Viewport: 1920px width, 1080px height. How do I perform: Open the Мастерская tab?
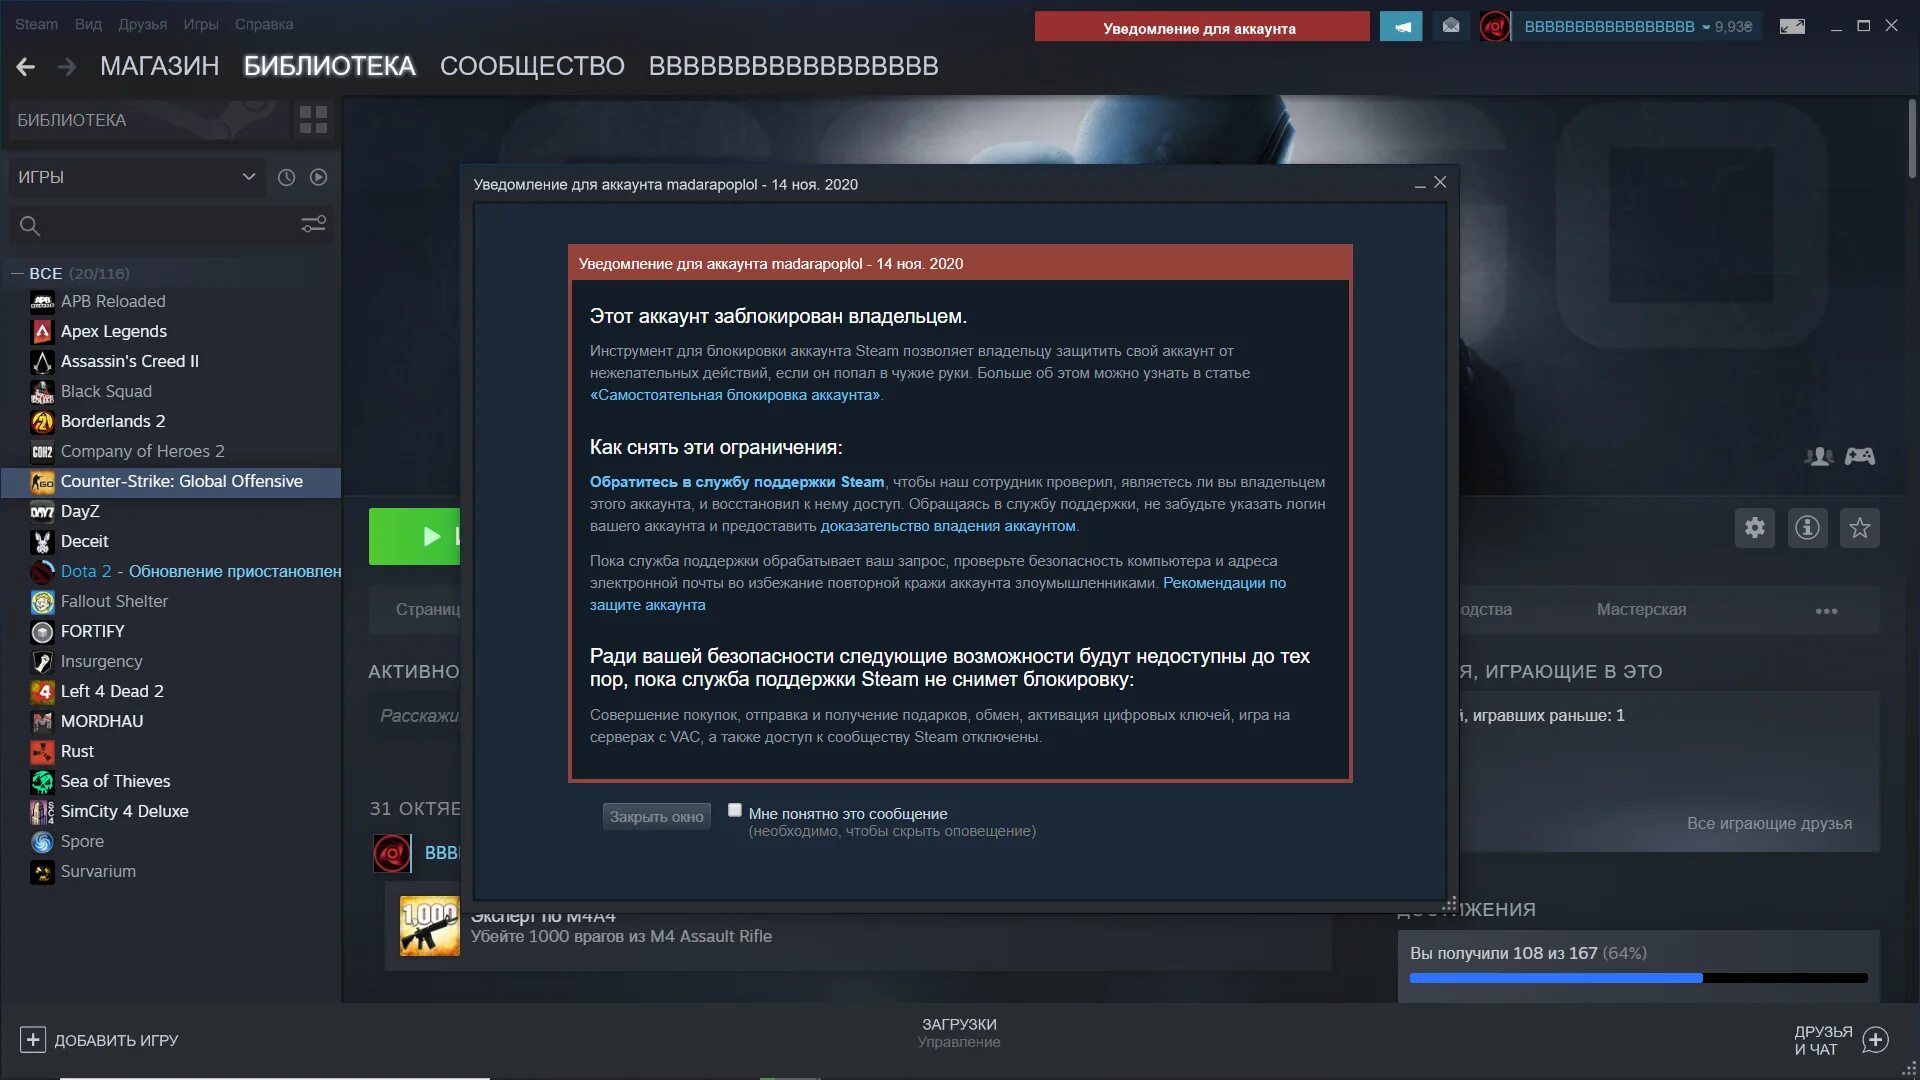pos(1641,609)
